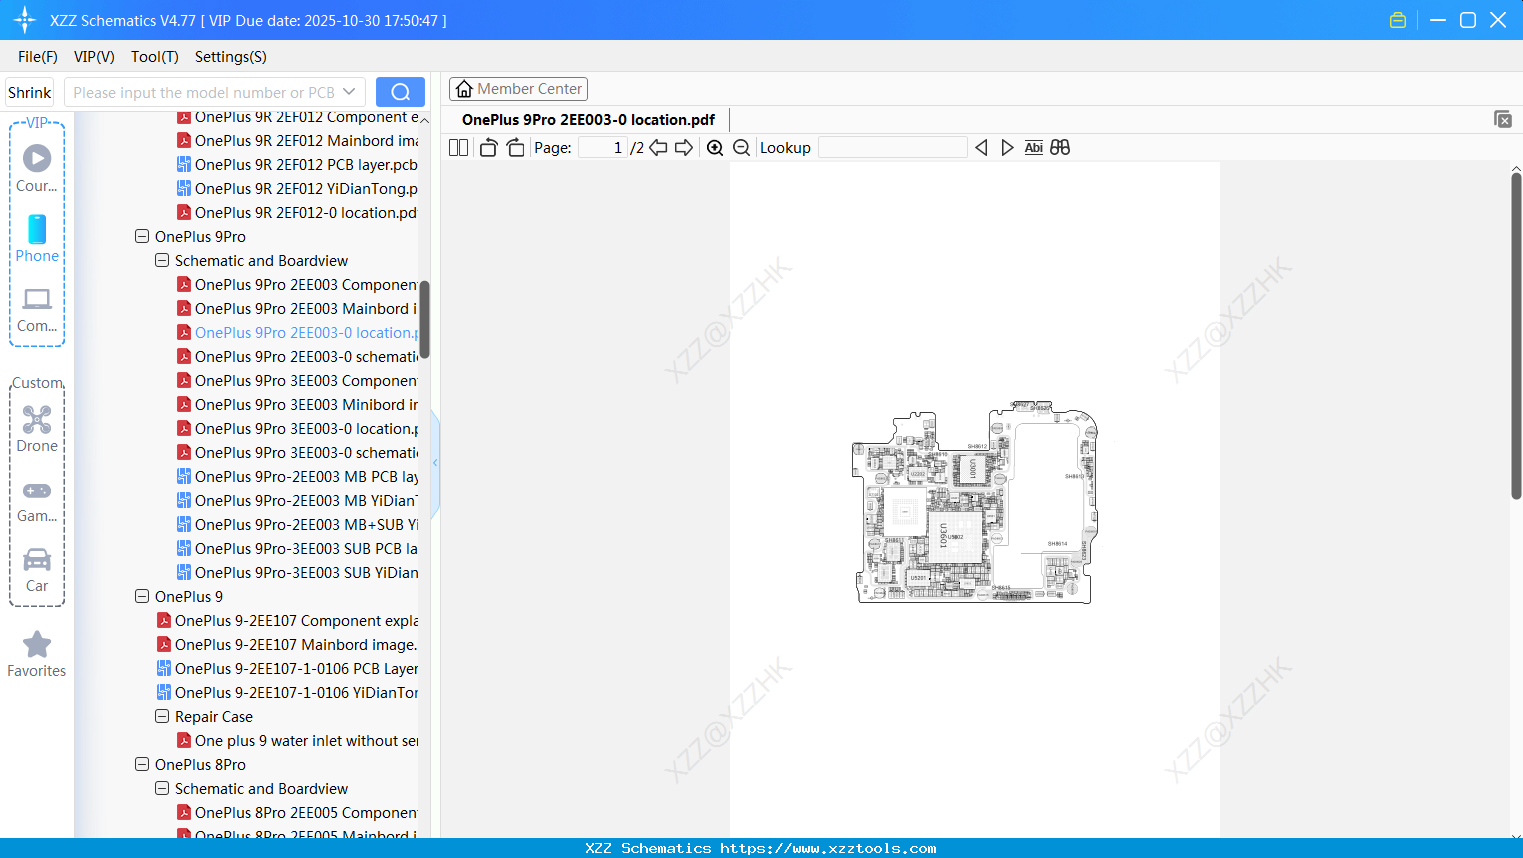Open OnePlus 9R 2EF012-0 location file
Viewport: 1523px width, 858px height.
coord(298,213)
